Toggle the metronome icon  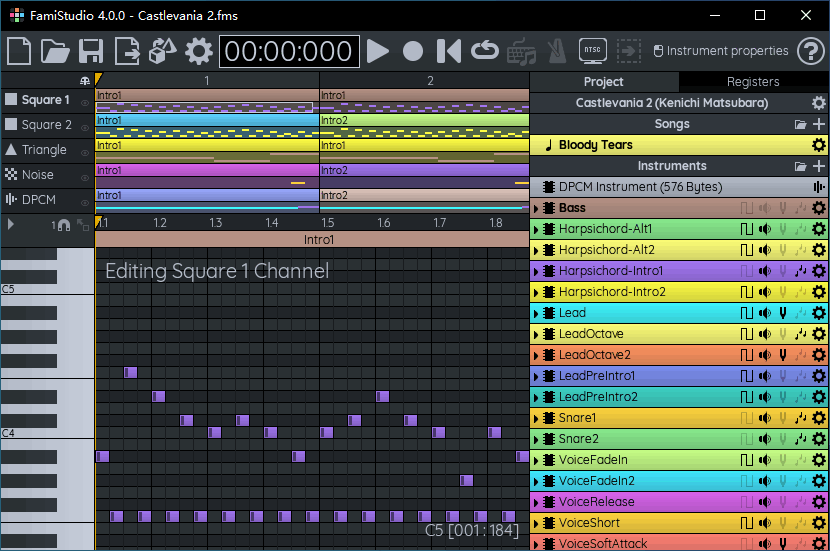[x=555, y=51]
